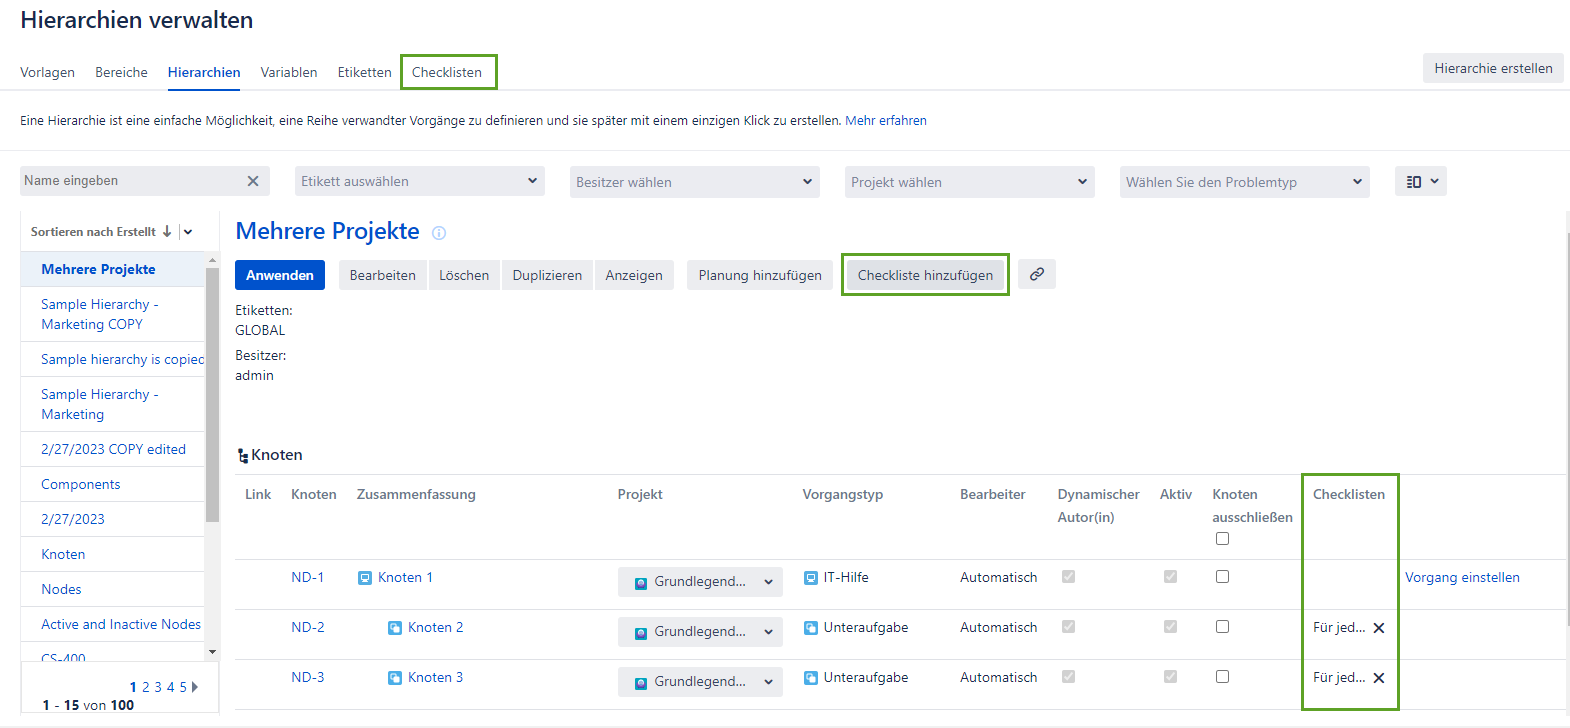Switch to the Checklisten tab
The image size is (1570, 728).
447,72
